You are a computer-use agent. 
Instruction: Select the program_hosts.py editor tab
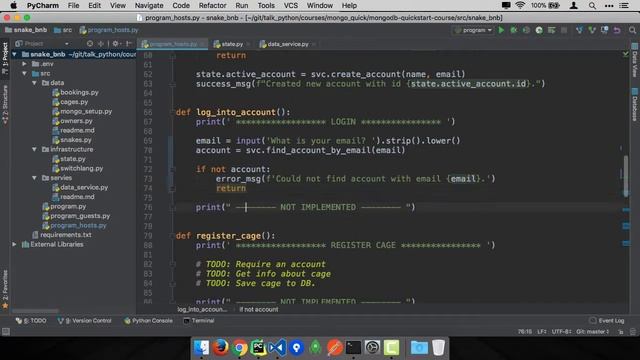[x=172, y=44]
